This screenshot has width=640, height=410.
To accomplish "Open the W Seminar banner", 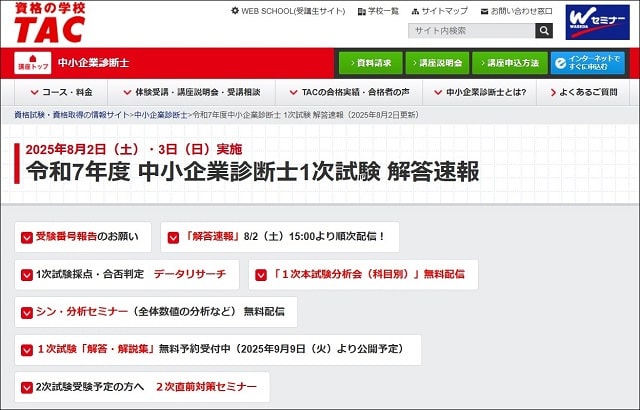I will click(598, 22).
